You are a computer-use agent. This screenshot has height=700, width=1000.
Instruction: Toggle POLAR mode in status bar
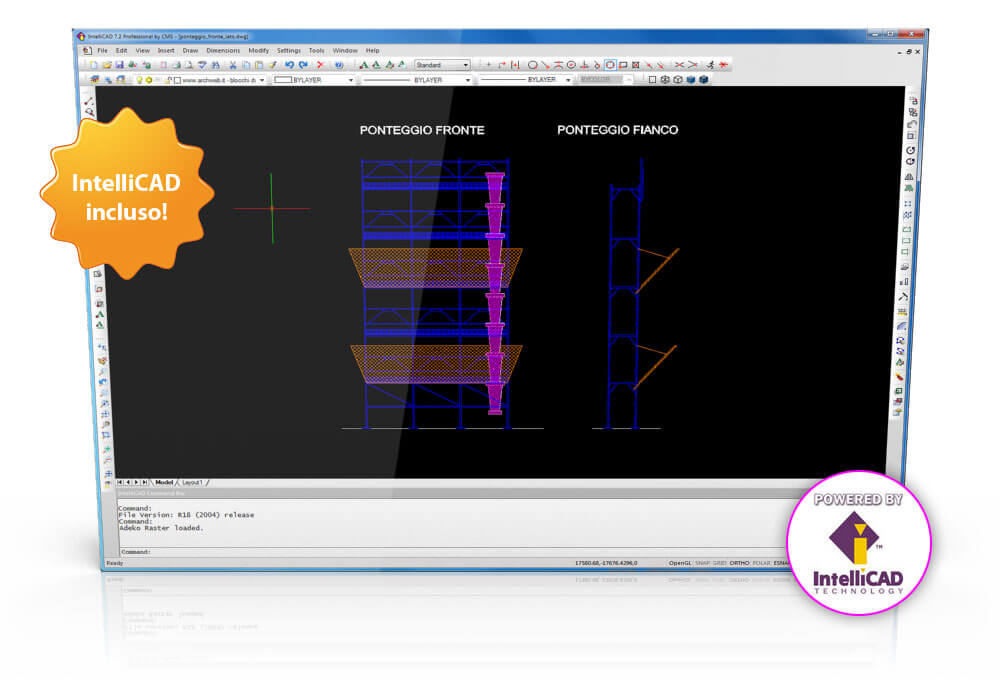pyautogui.click(x=761, y=563)
